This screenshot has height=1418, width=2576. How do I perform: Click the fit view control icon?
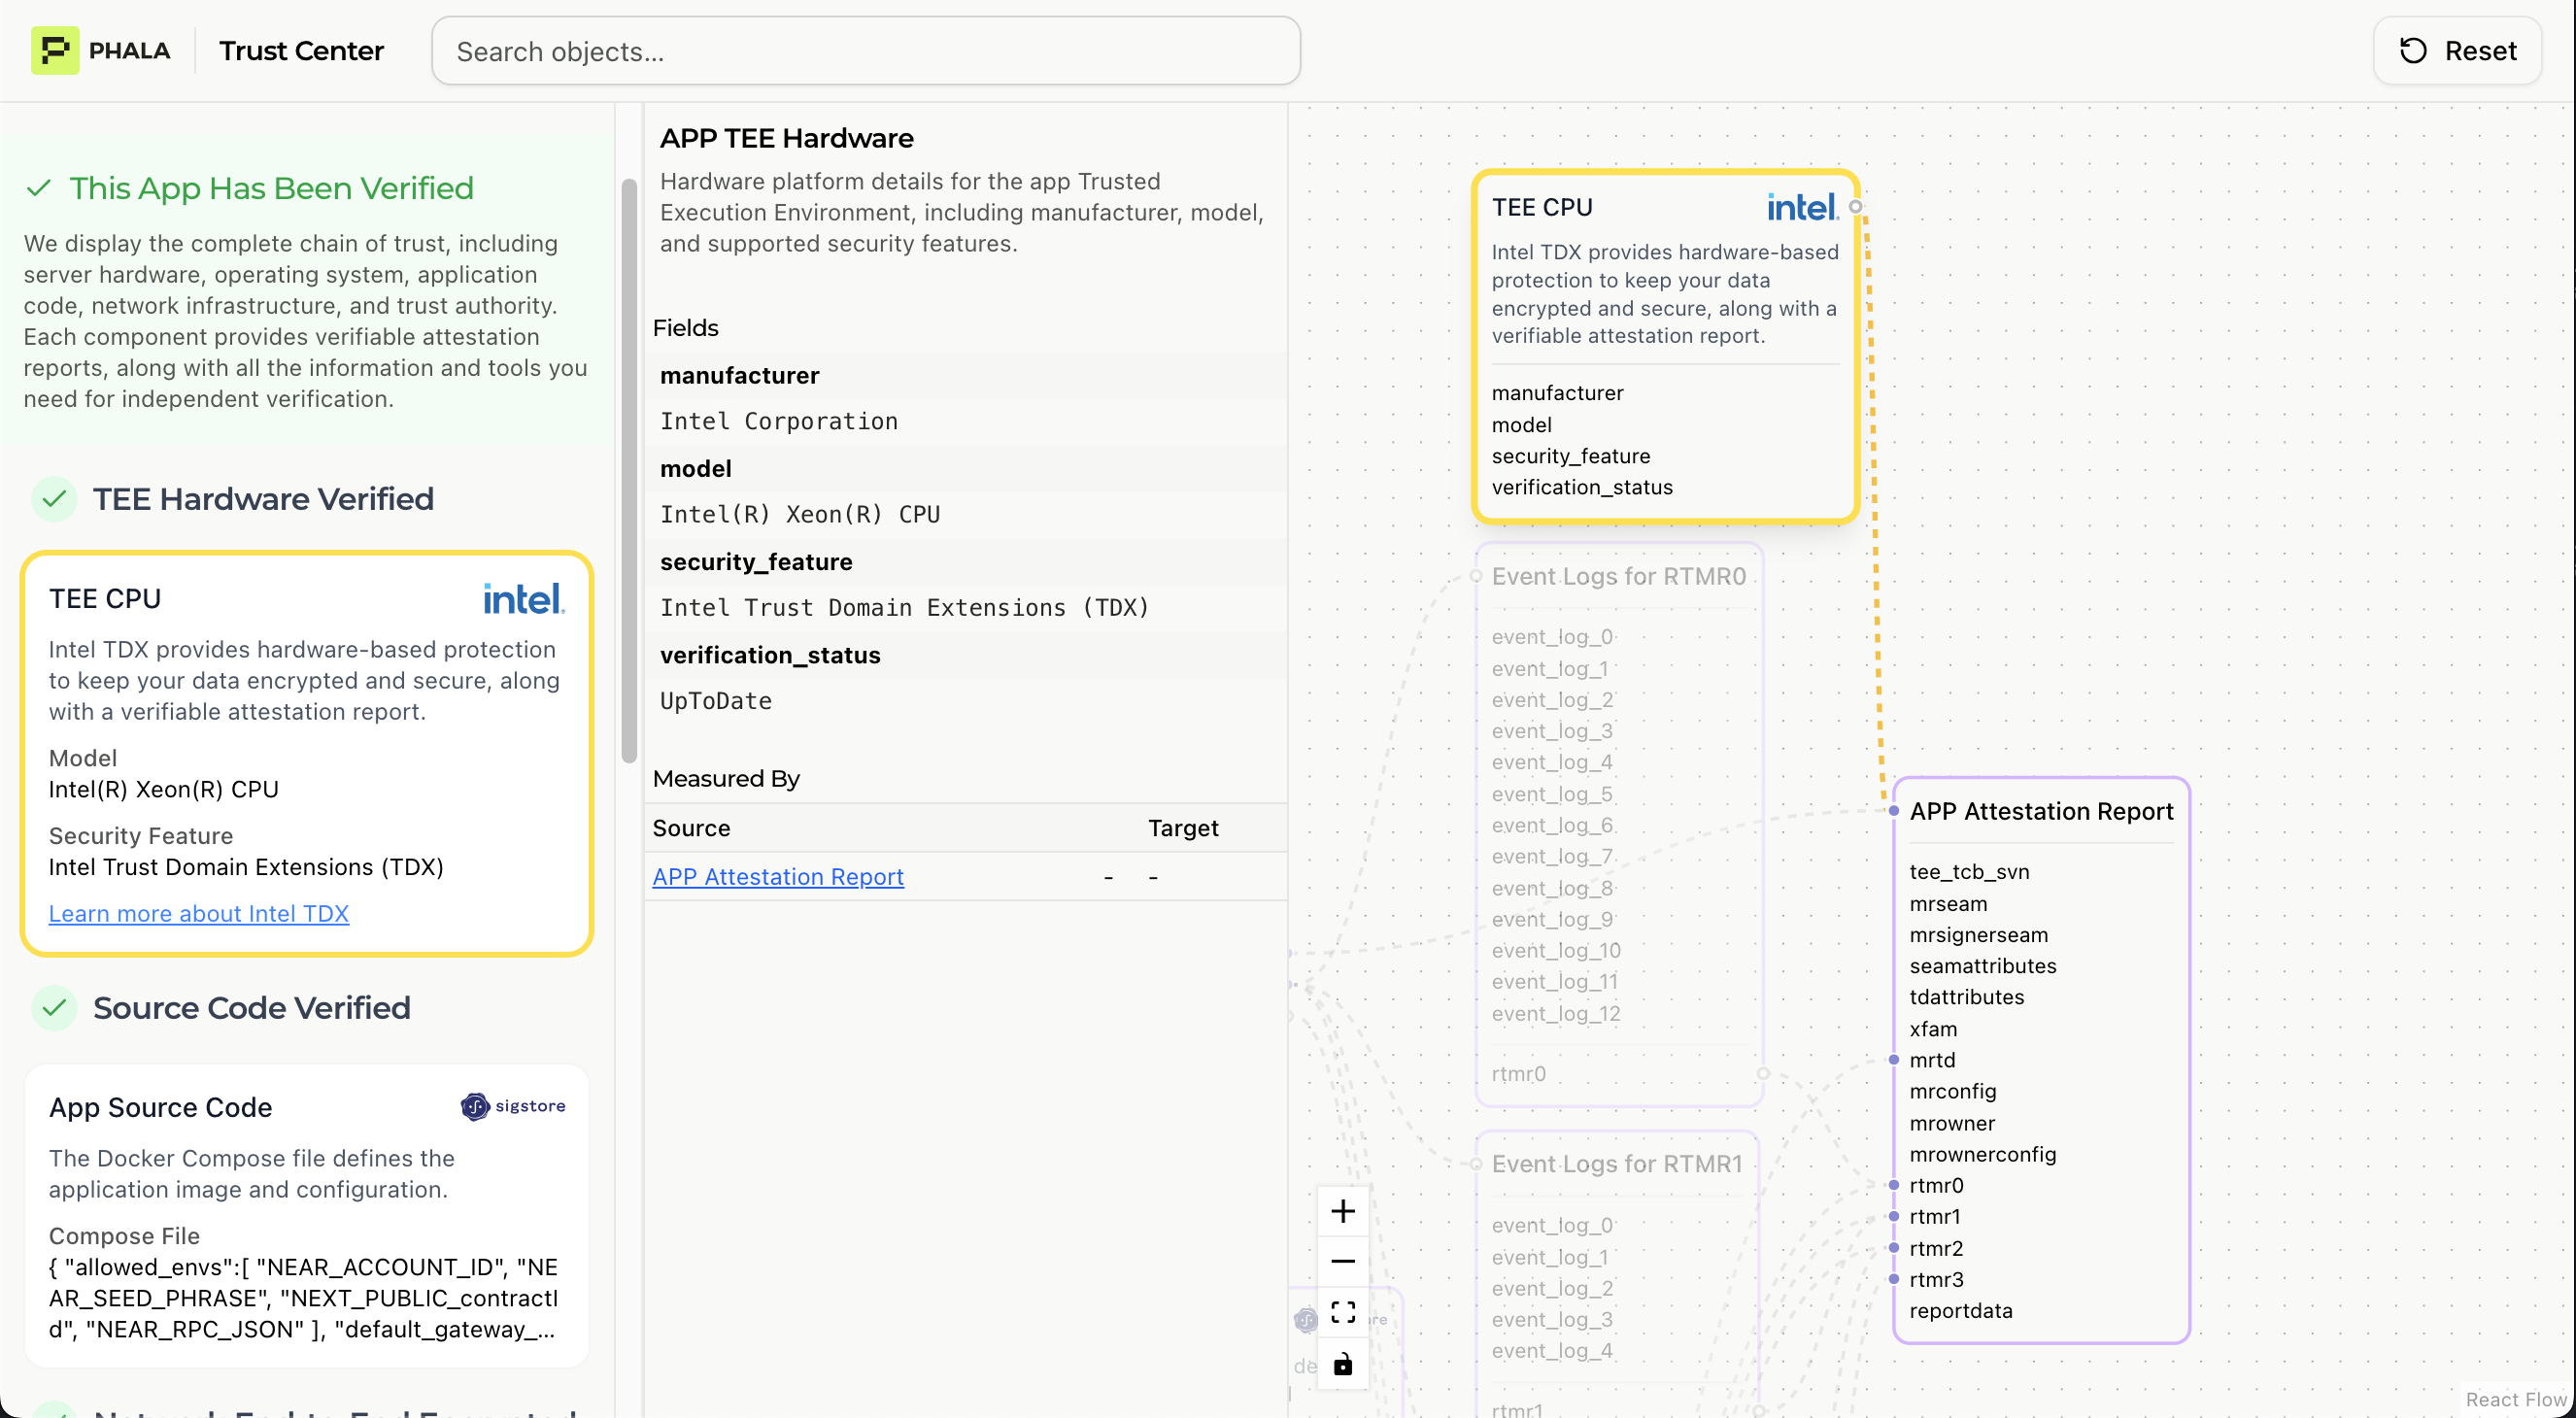(x=1342, y=1312)
